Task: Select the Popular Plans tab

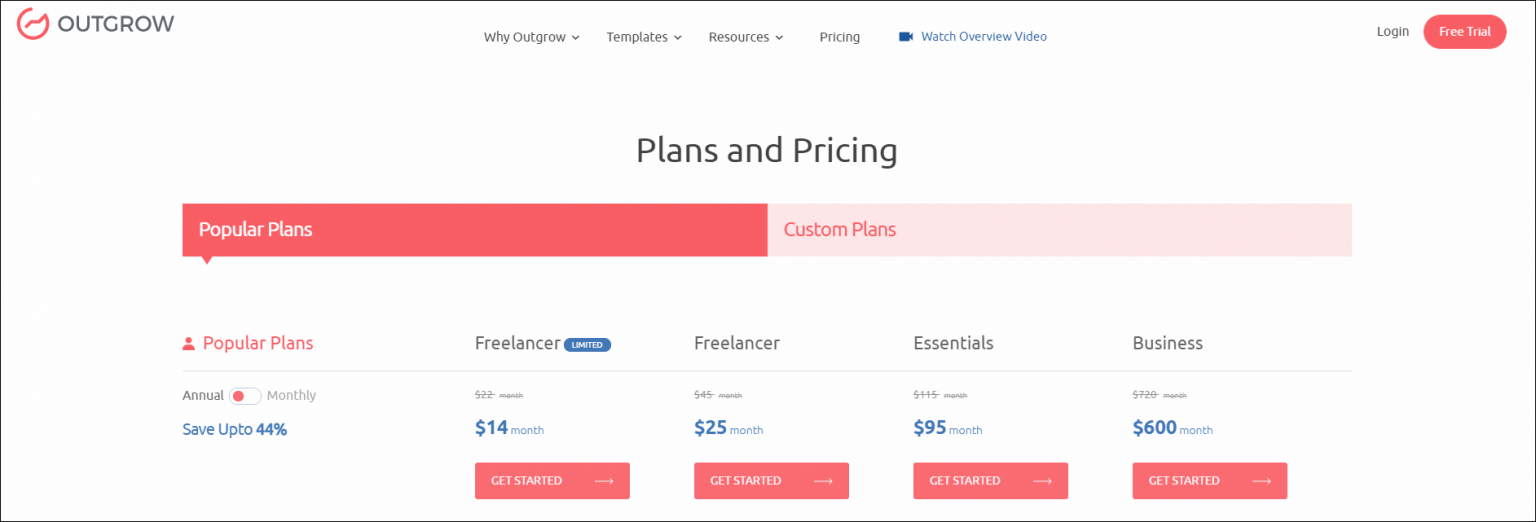Action: click(x=474, y=230)
